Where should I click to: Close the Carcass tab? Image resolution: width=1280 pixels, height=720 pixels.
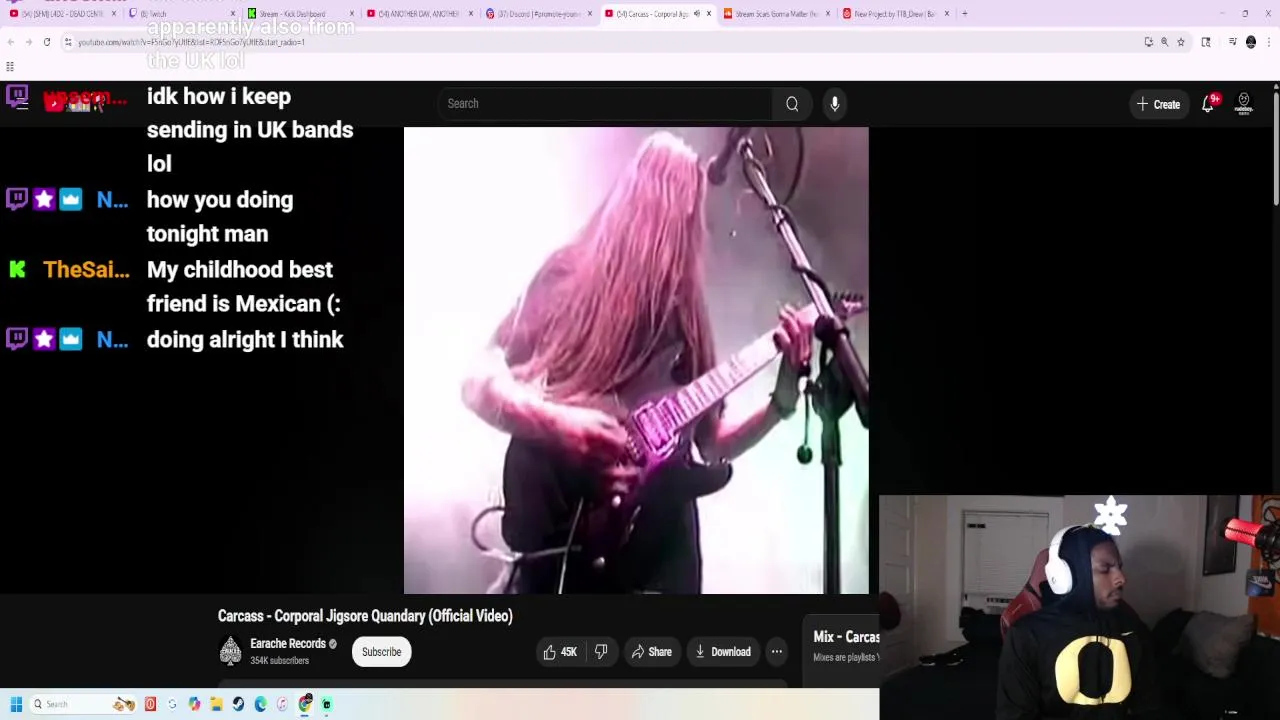[709, 14]
